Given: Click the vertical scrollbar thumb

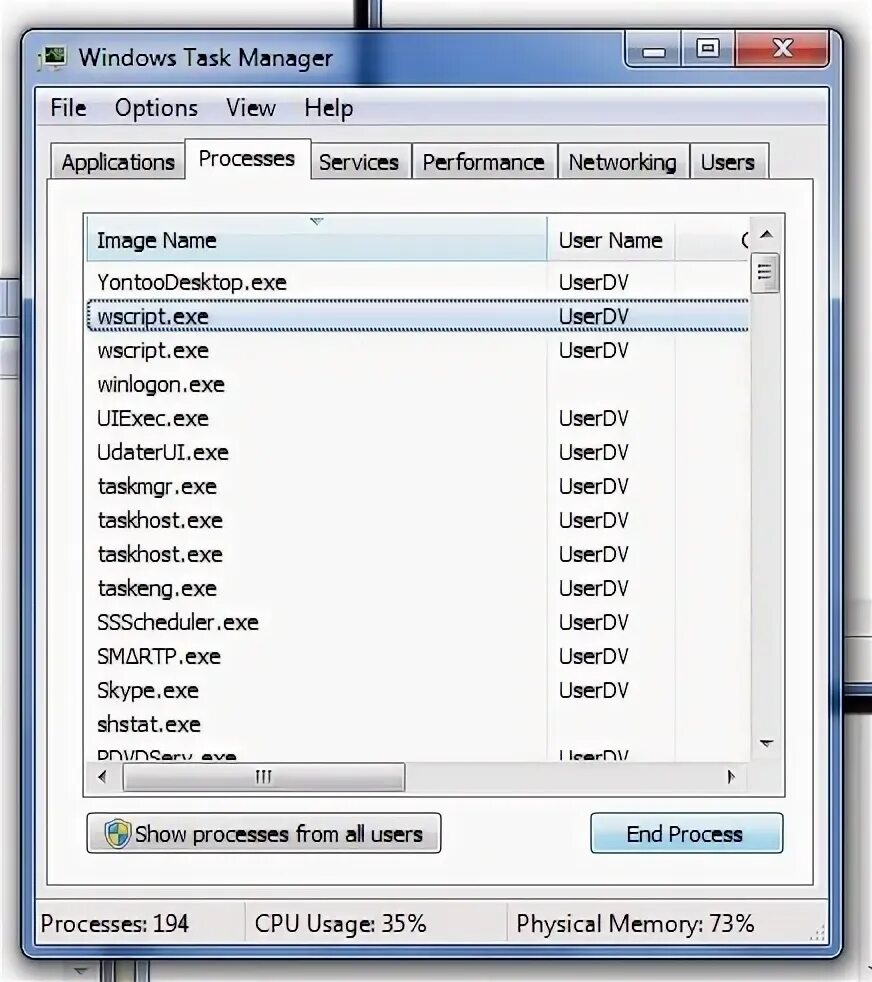Looking at the screenshot, I should point(765,272).
